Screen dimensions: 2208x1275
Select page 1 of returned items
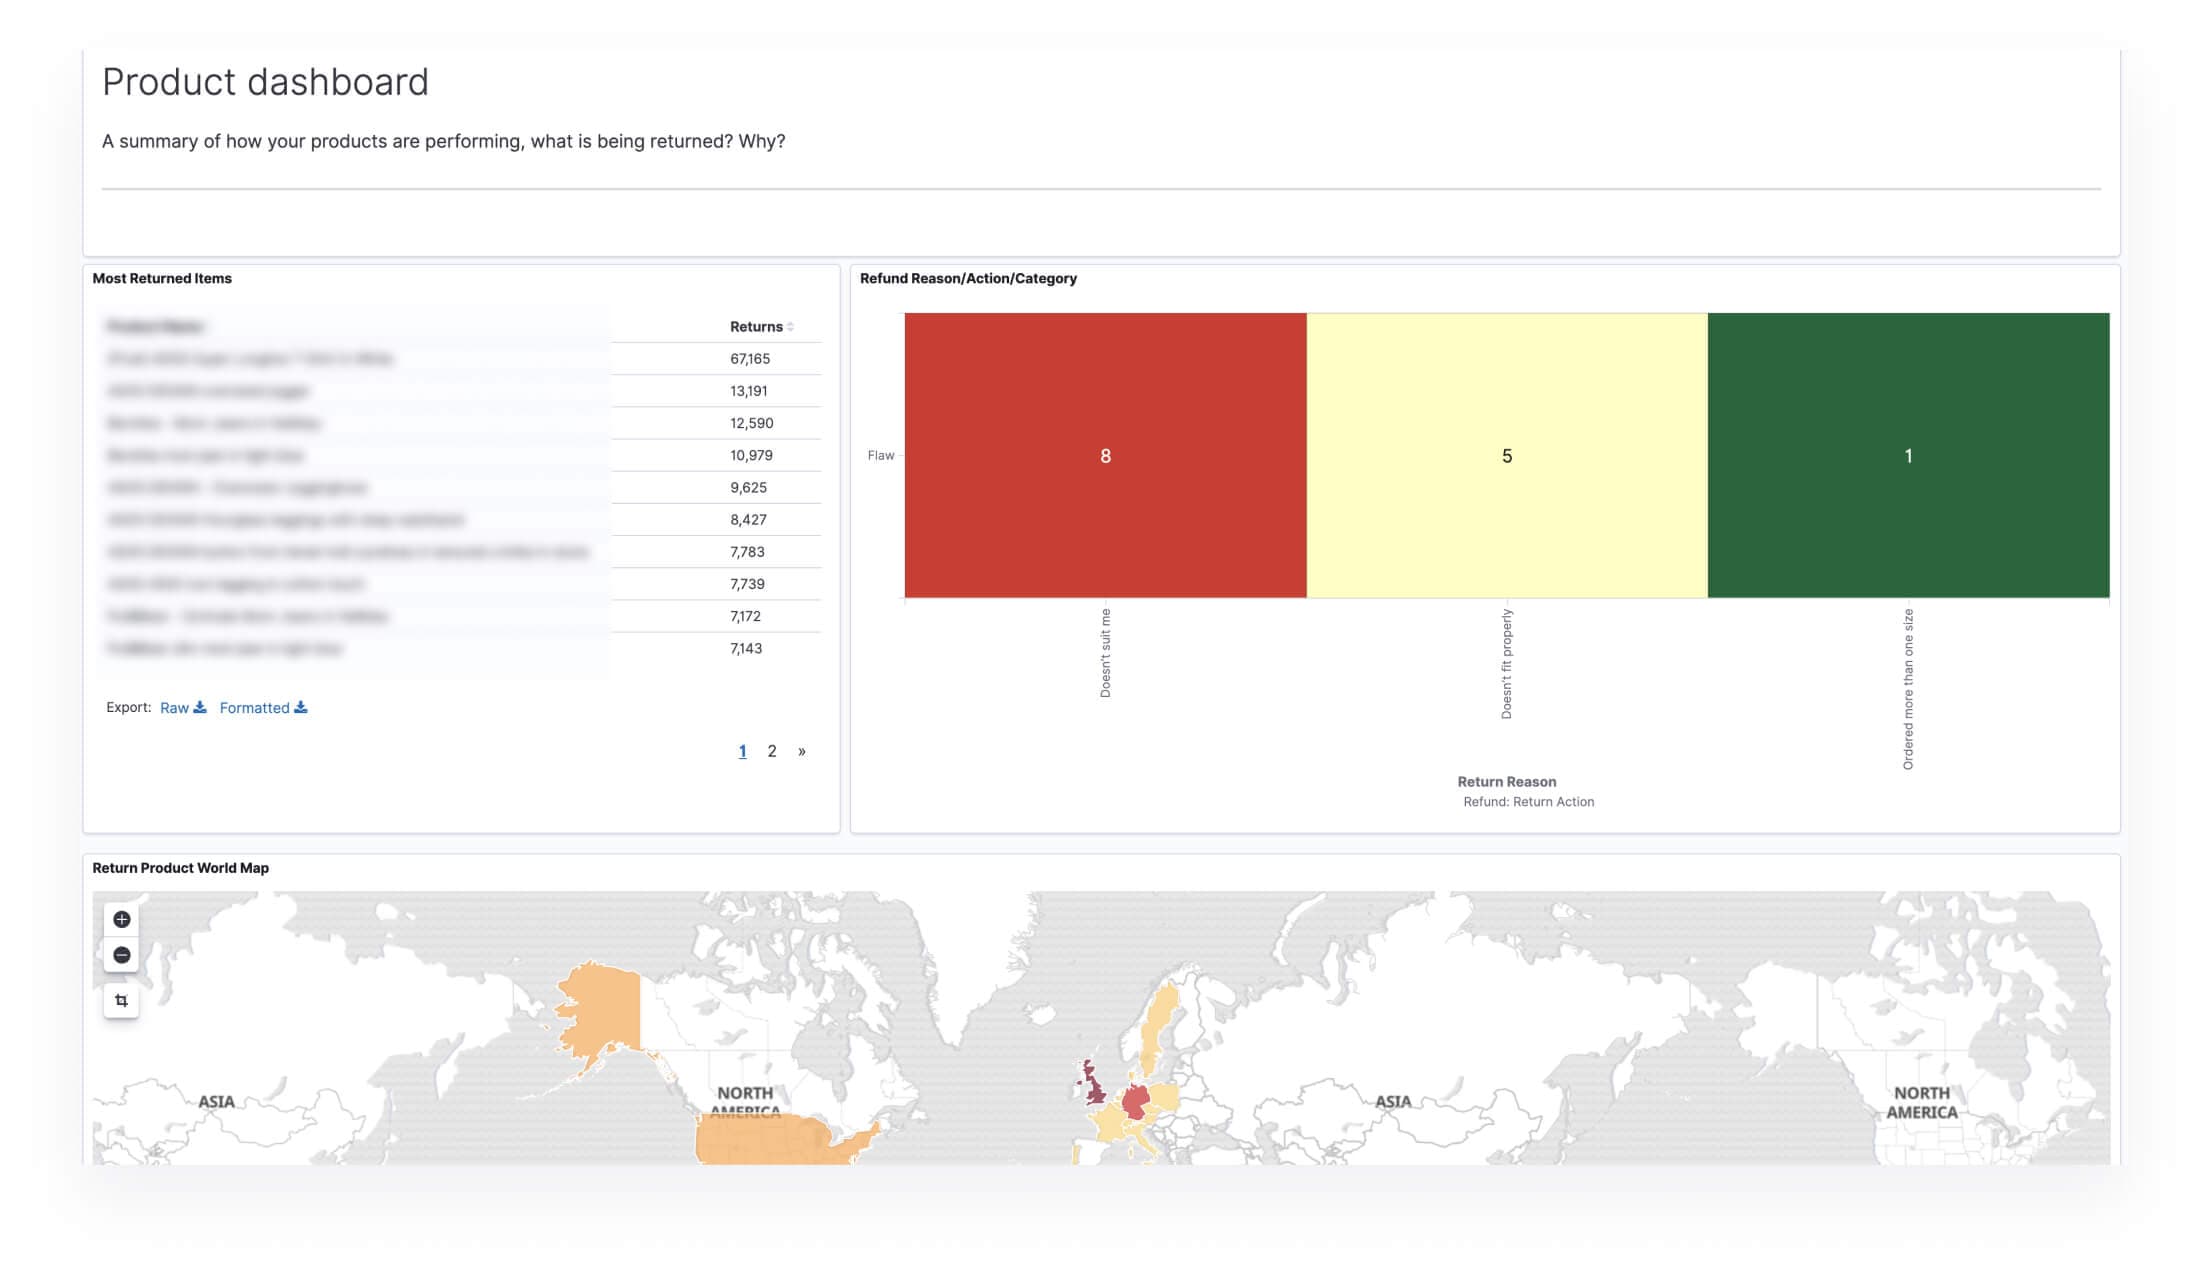coord(742,751)
